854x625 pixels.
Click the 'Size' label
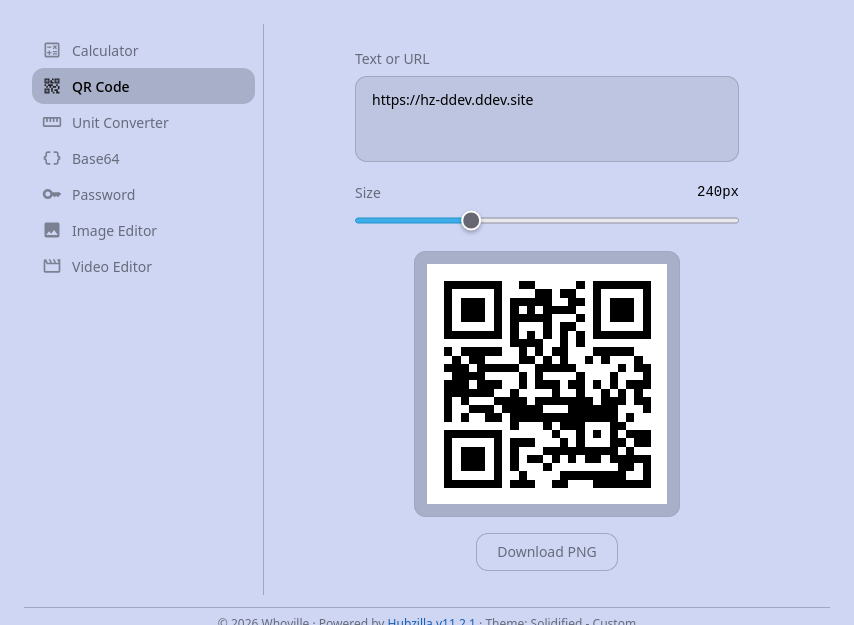tap(368, 193)
